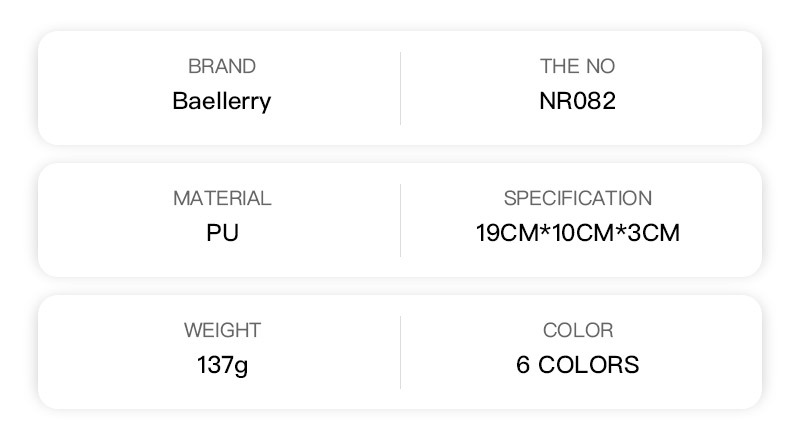The height and width of the screenshot is (440, 800).
Task: Click the bottom weight and color card
Action: coord(400,352)
